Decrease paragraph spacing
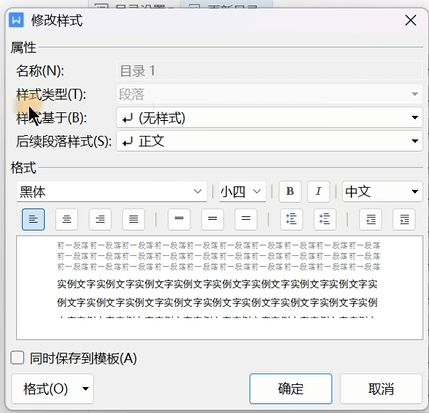The image size is (429, 413). [x=325, y=219]
